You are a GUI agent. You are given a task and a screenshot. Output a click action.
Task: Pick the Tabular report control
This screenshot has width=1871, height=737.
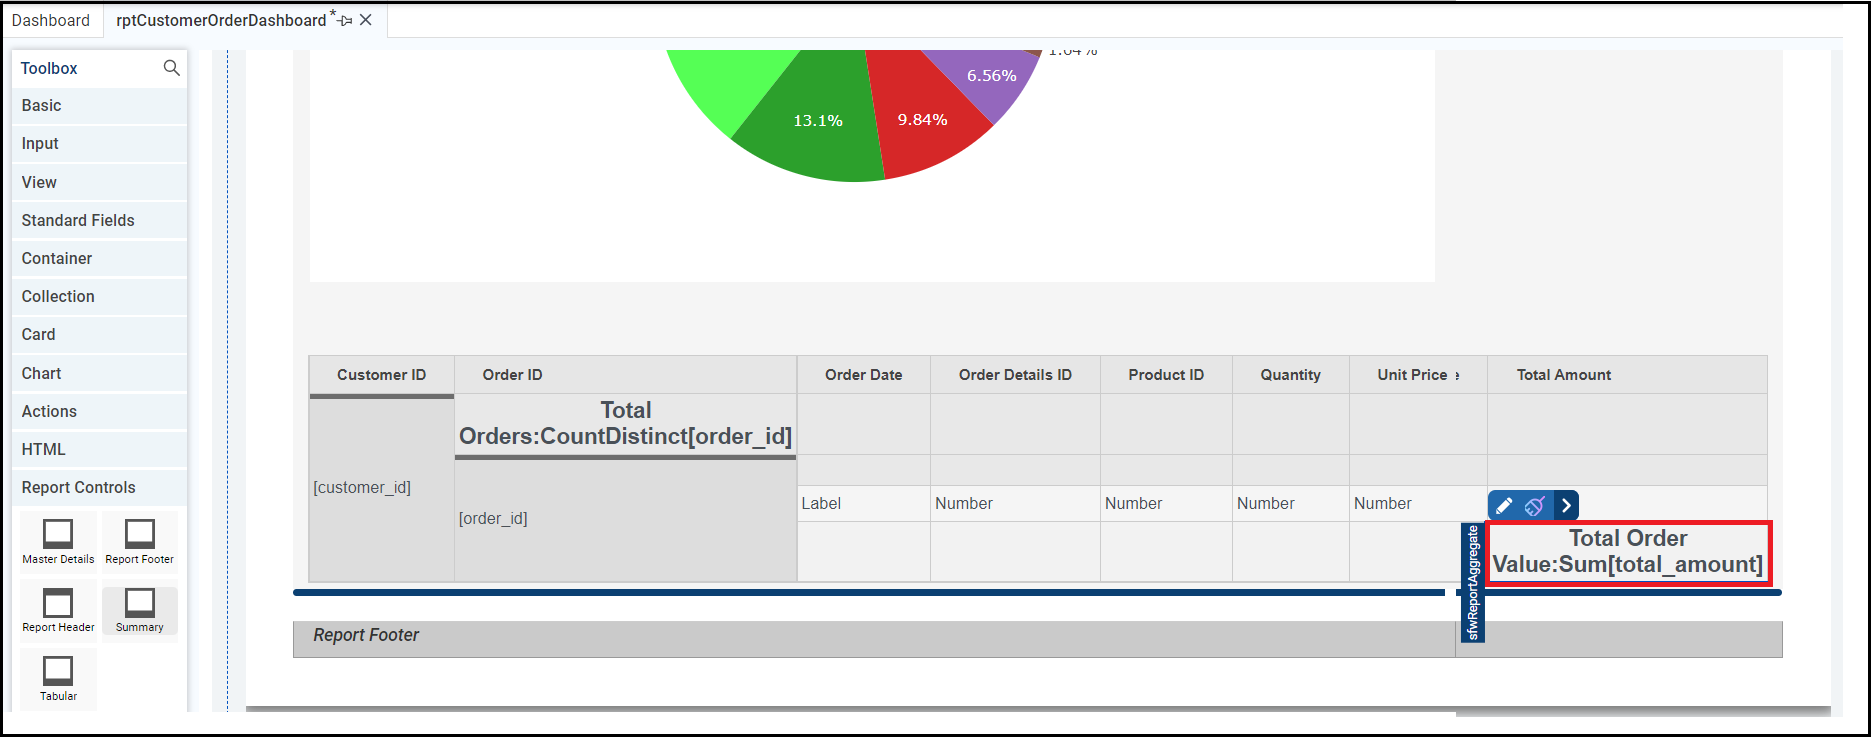point(58,678)
